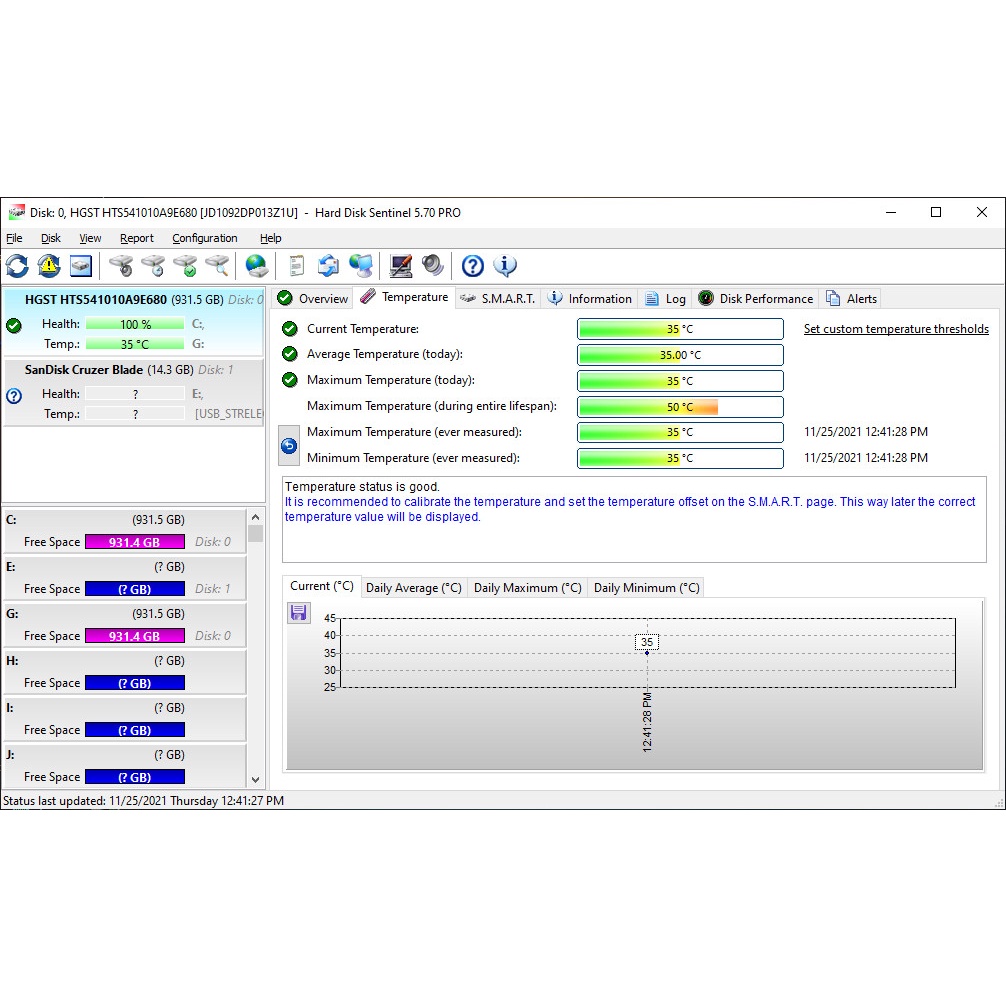Click the blue reset arrow beside maximum temperature
This screenshot has height=1006, width=1006.
coord(289,446)
